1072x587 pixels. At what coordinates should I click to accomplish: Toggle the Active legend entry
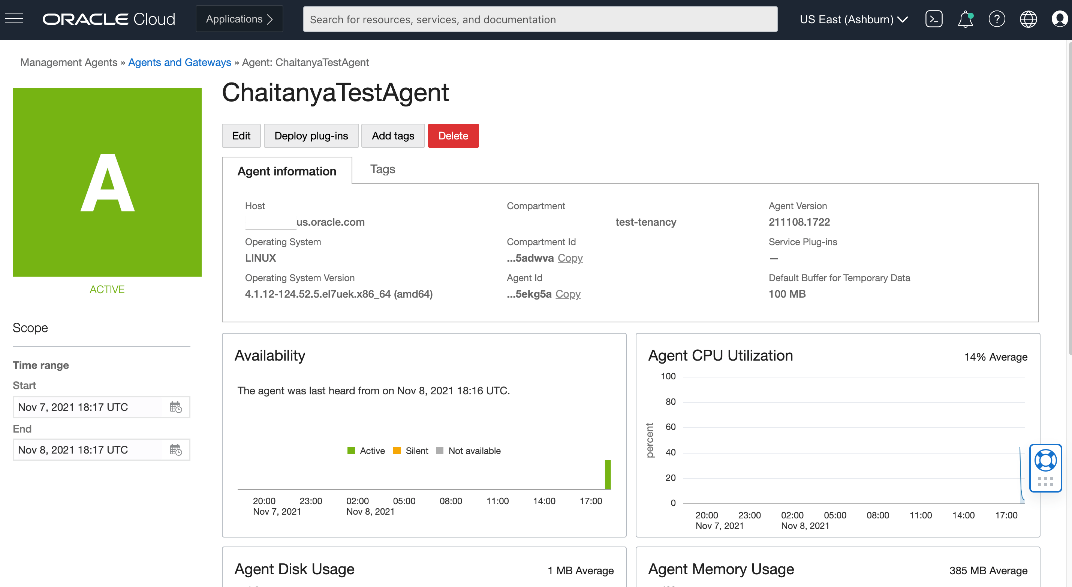pos(366,451)
